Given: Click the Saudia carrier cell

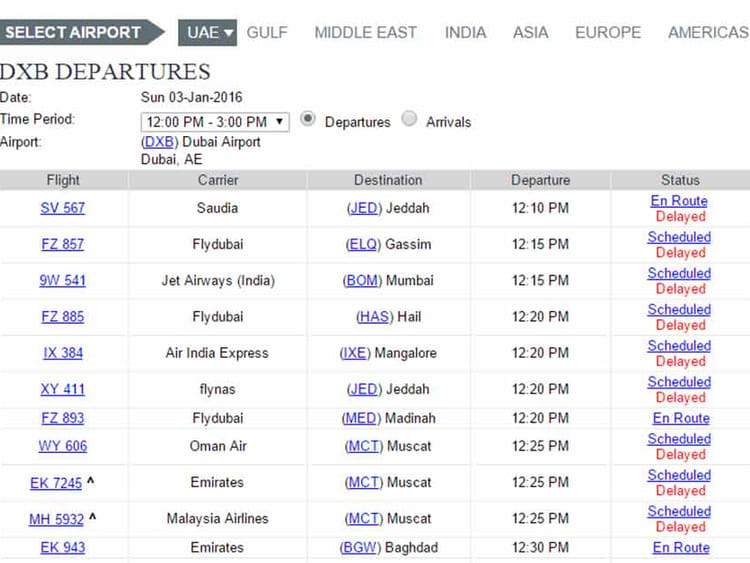Looking at the screenshot, I should (217, 208).
